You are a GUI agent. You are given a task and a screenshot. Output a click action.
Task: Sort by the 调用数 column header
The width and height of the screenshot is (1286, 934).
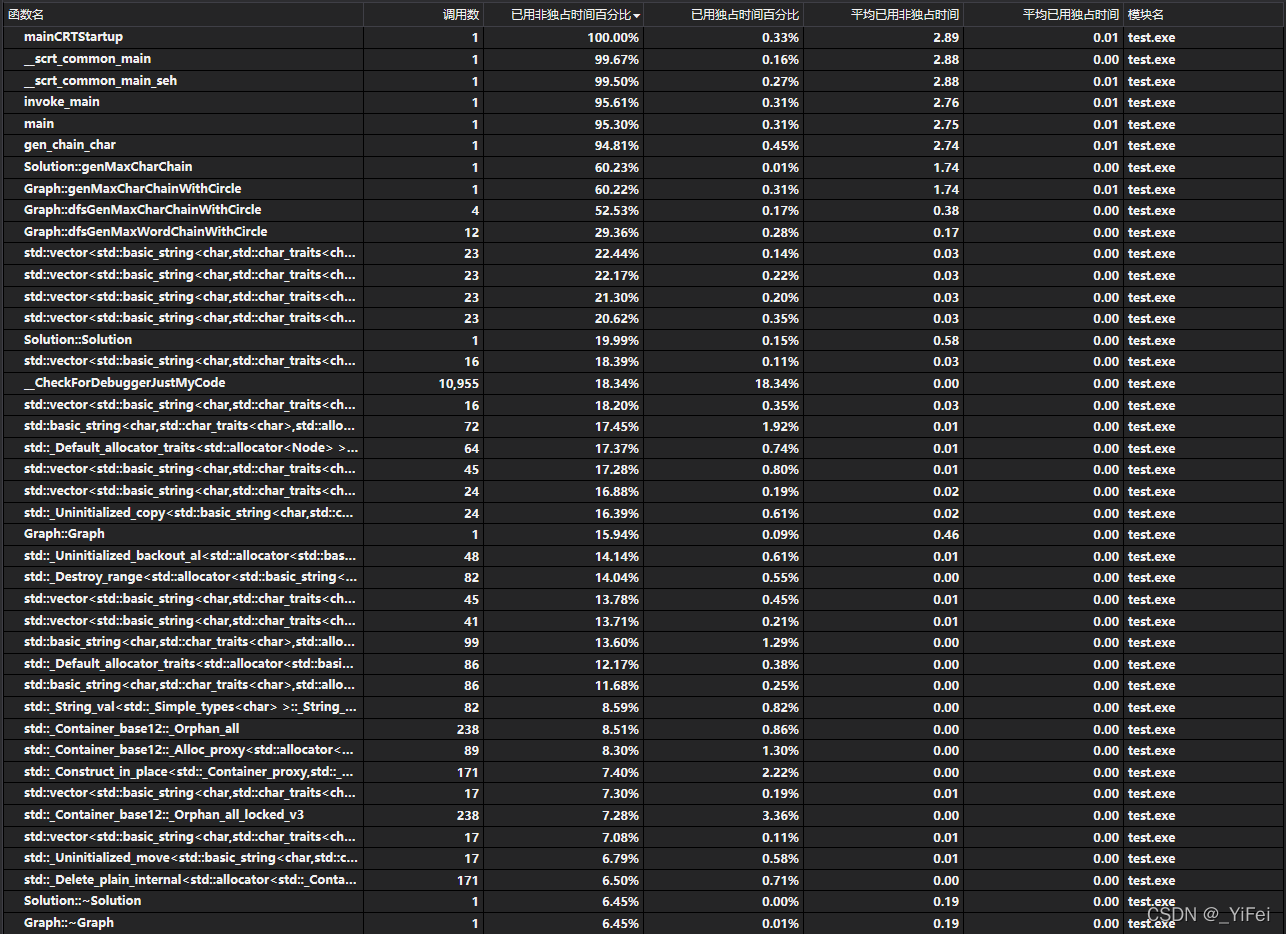(x=423, y=15)
